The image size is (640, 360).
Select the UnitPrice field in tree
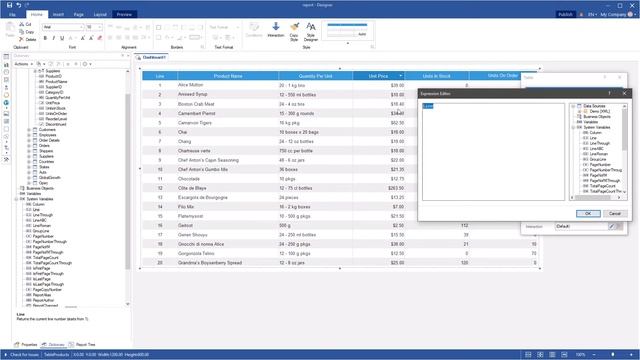(x=53, y=103)
